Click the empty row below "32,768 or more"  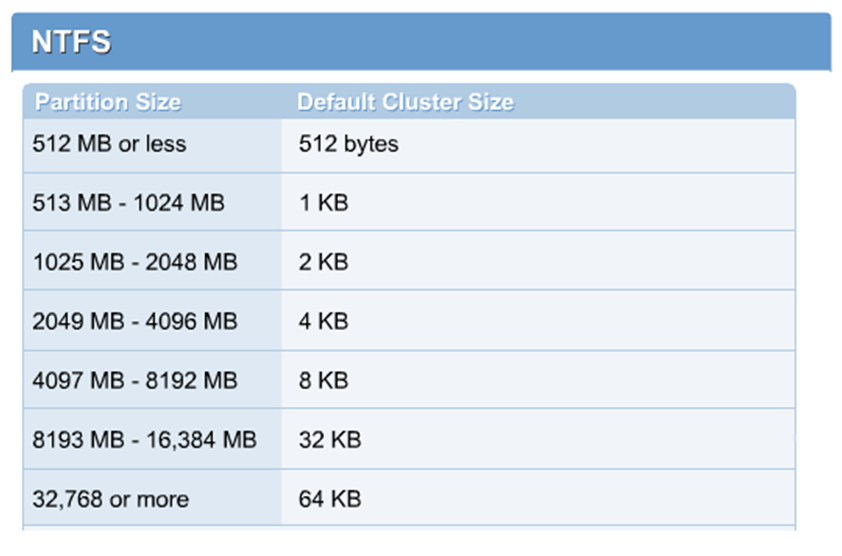[400, 529]
